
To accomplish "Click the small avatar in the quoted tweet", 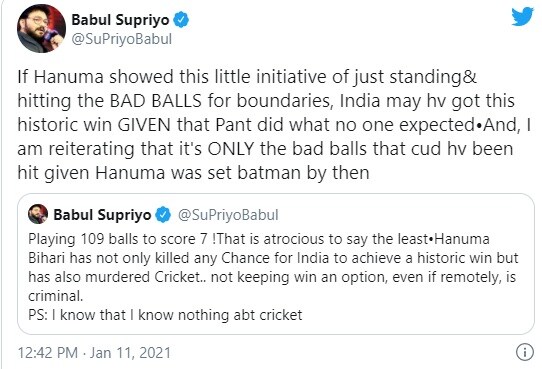I will click(x=38, y=214).
